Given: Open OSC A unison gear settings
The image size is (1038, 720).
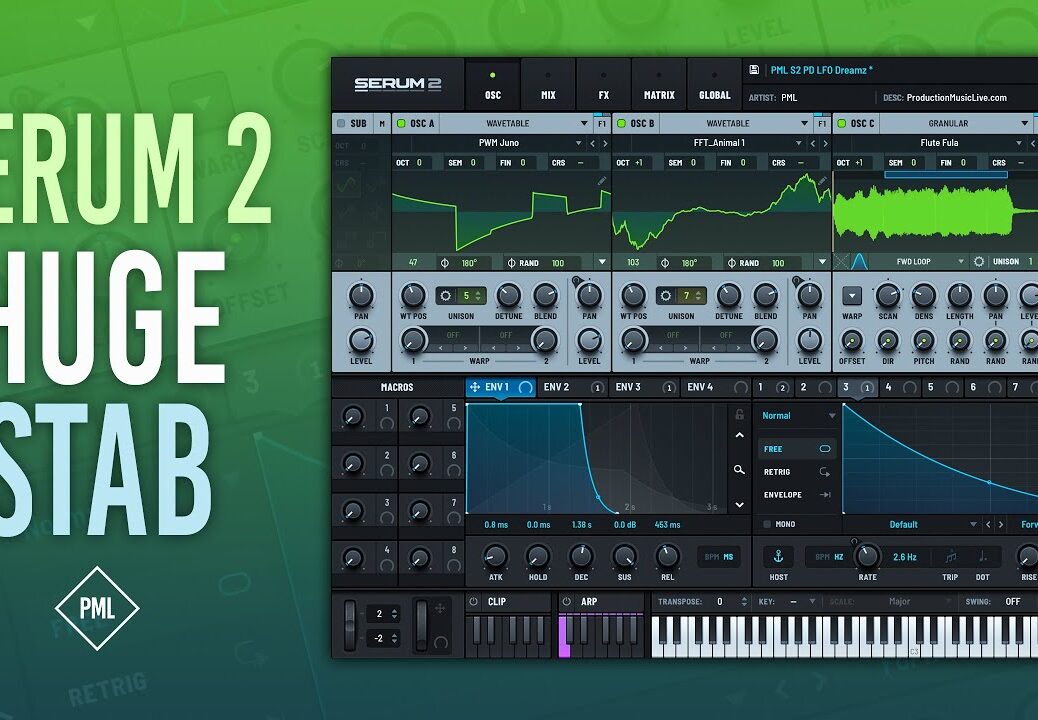Looking at the screenshot, I should (x=446, y=296).
